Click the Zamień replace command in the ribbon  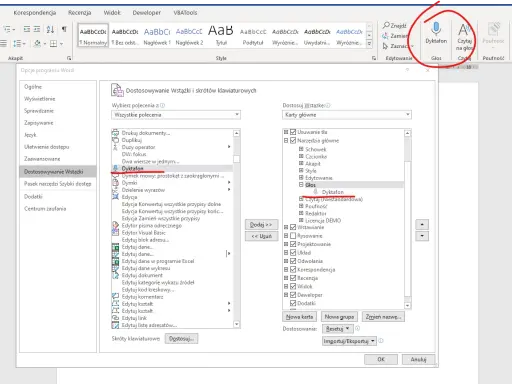point(395,36)
